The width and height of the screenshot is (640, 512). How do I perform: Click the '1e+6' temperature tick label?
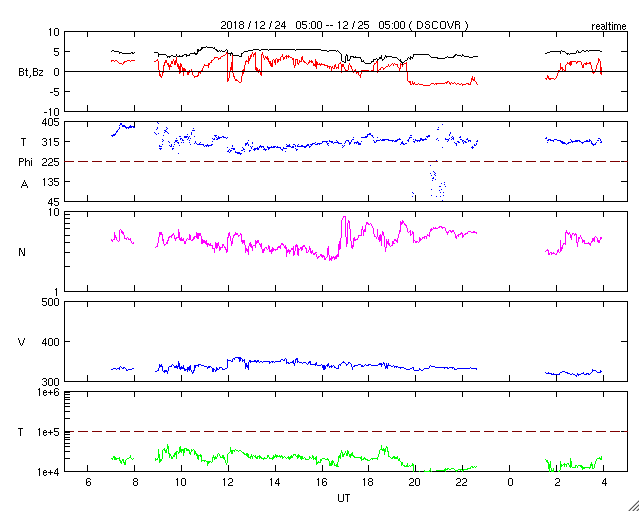pyautogui.click(x=48, y=392)
